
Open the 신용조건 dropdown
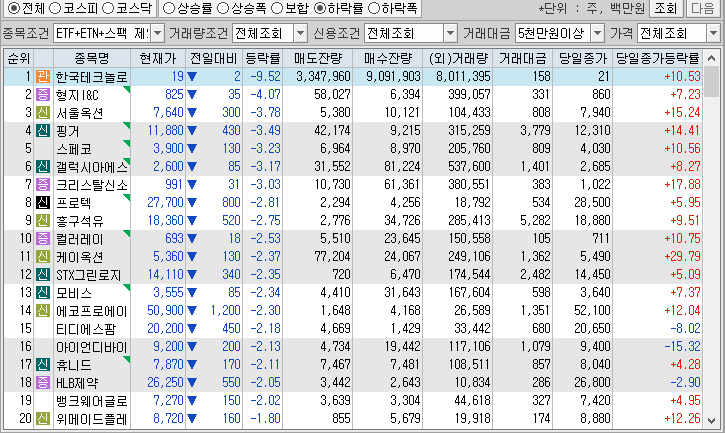point(450,33)
